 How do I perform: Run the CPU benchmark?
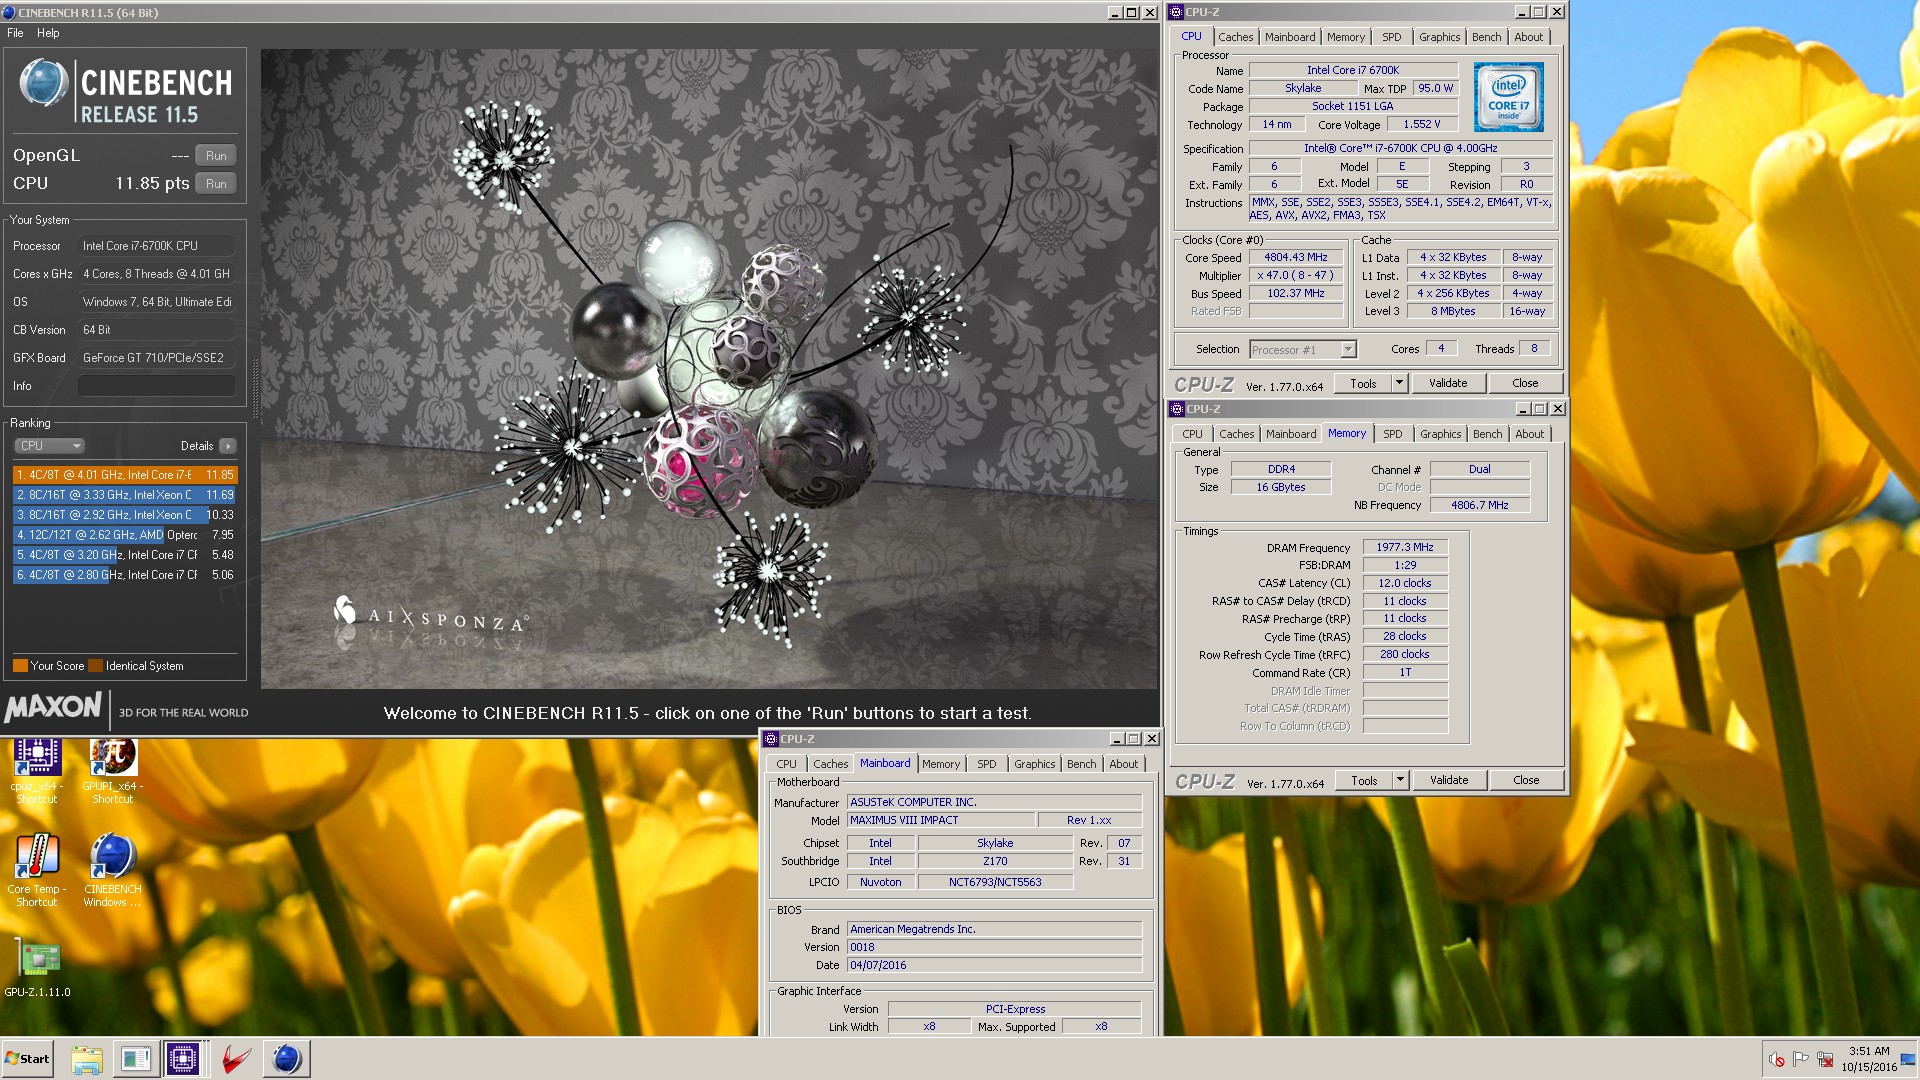click(x=216, y=184)
